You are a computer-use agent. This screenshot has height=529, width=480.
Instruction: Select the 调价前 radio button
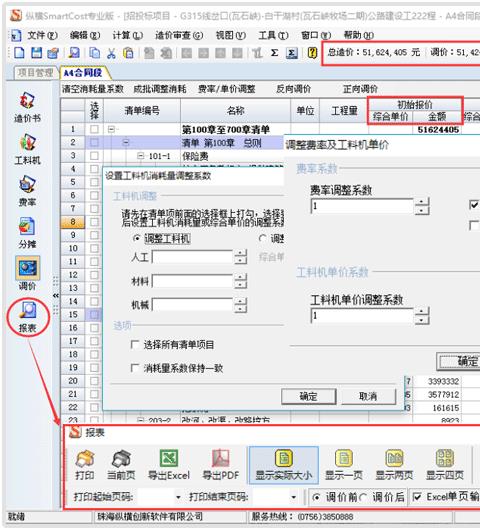(316, 497)
